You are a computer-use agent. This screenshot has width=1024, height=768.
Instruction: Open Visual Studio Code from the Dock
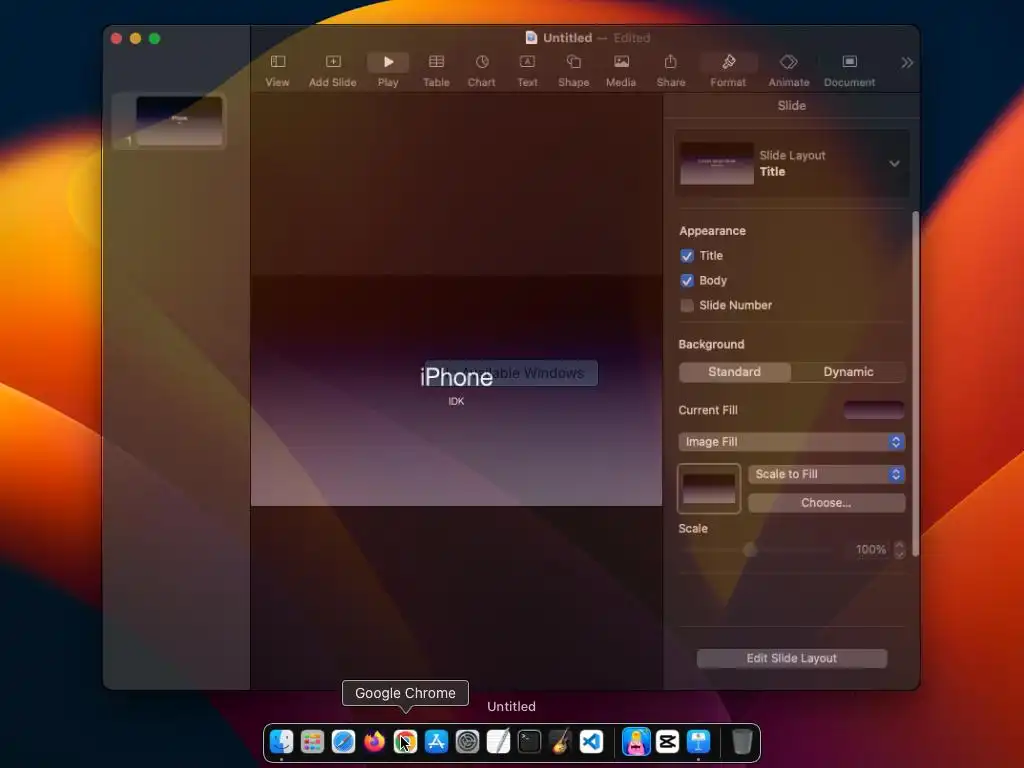coord(591,742)
